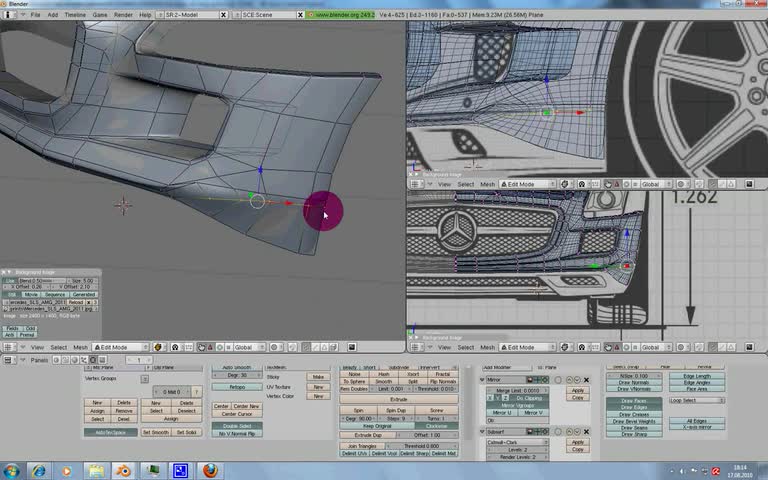Screen dimensions: 768x480
Task: Open Firefox from the Windows taskbar
Action: click(209, 470)
